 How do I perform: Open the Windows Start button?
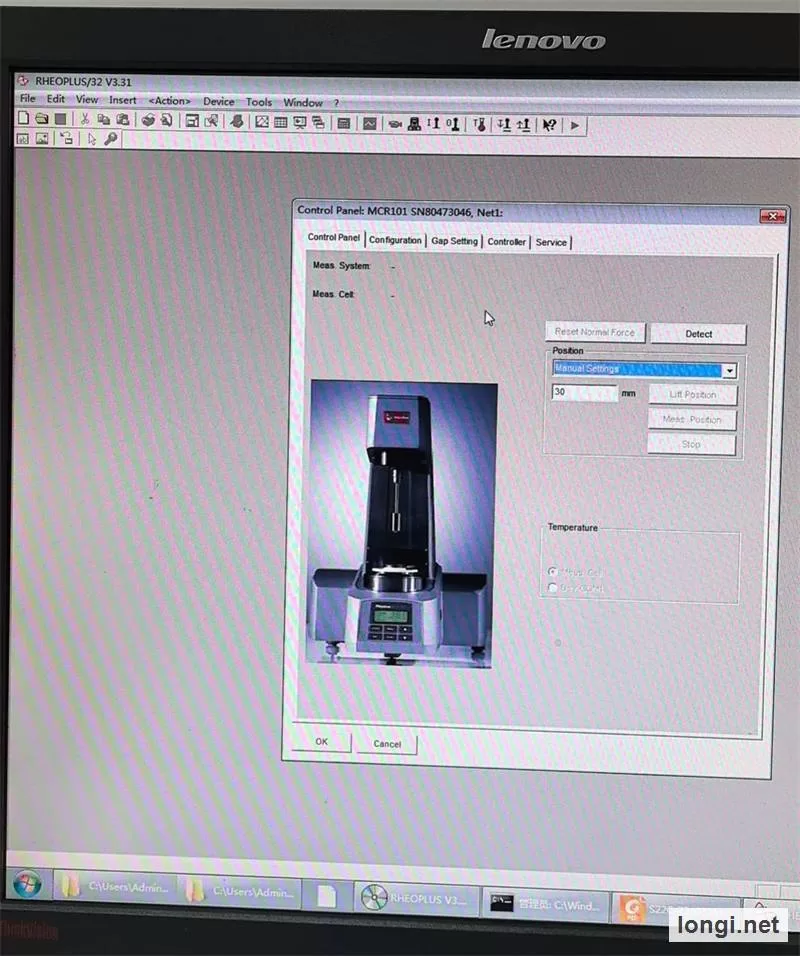pyautogui.click(x=27, y=884)
